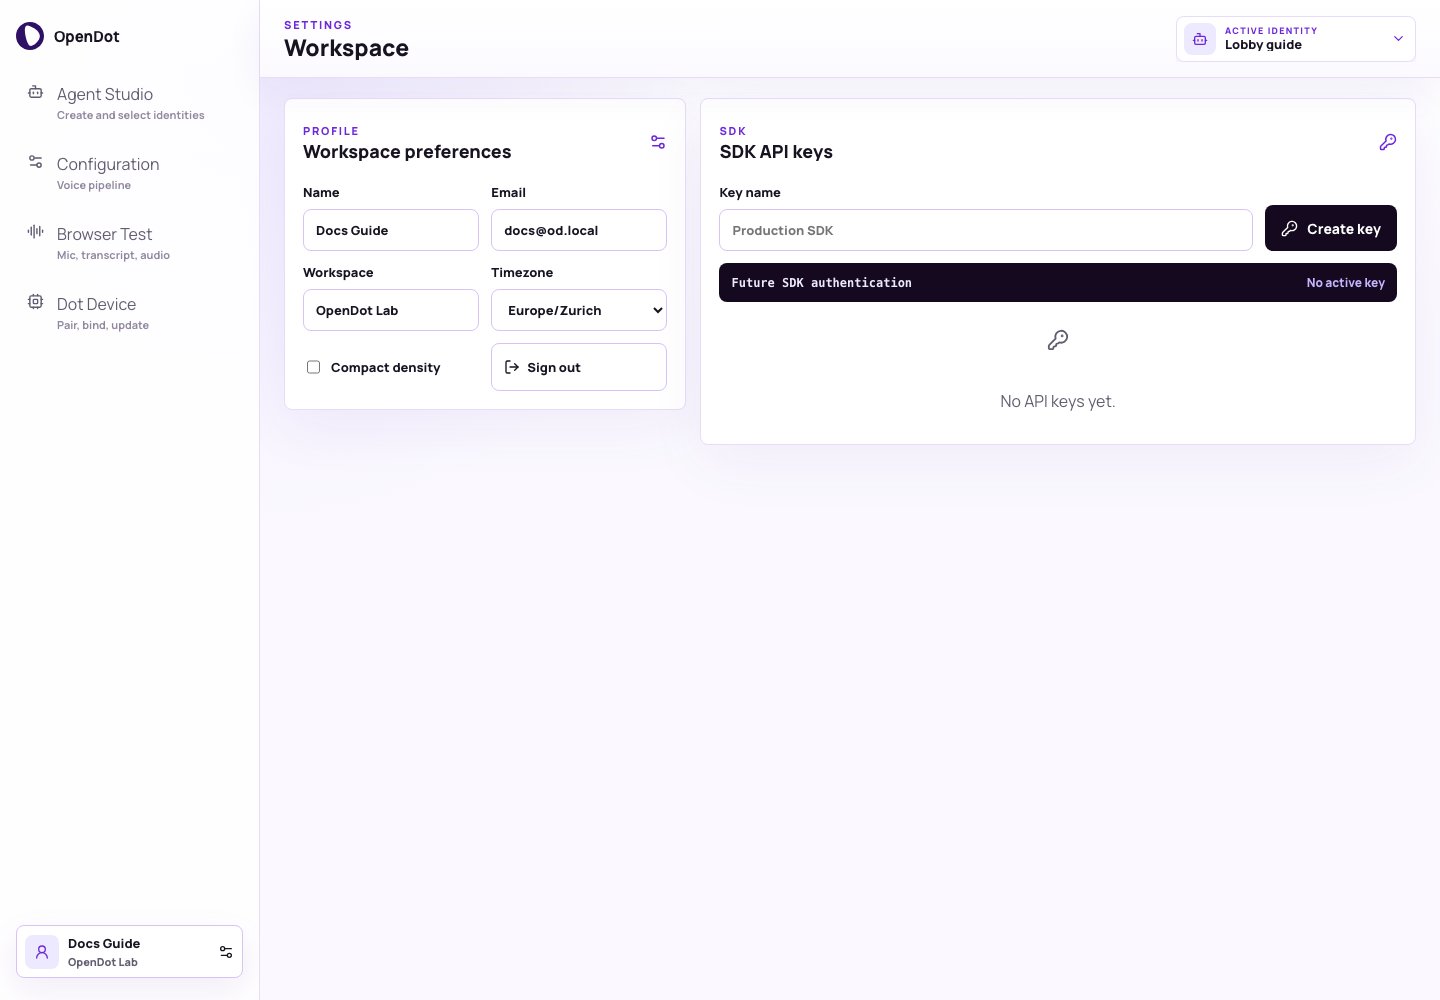This screenshot has width=1440, height=1000.
Task: Click the Lobby guide identity name
Action: pyautogui.click(x=1263, y=45)
